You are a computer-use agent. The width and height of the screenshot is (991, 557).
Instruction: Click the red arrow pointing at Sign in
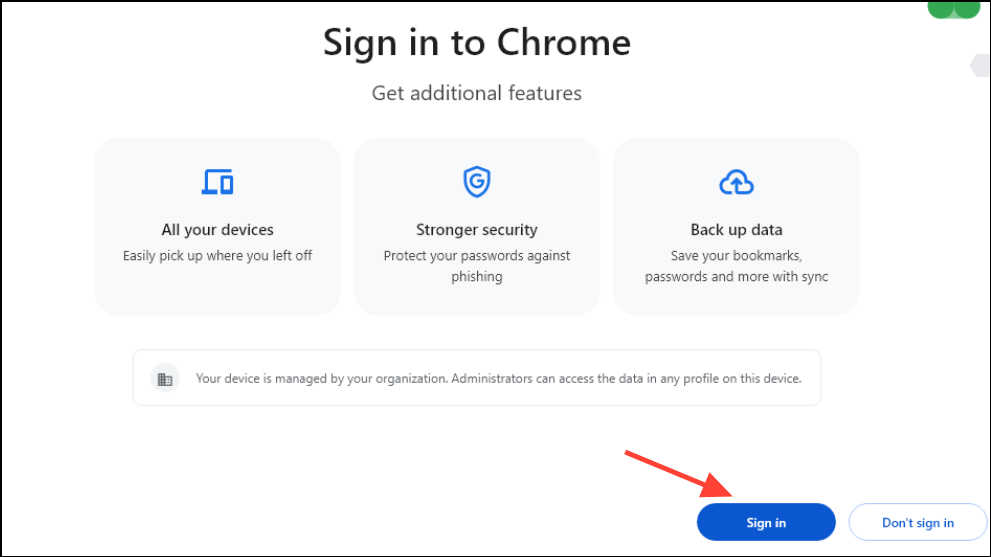pos(679,474)
